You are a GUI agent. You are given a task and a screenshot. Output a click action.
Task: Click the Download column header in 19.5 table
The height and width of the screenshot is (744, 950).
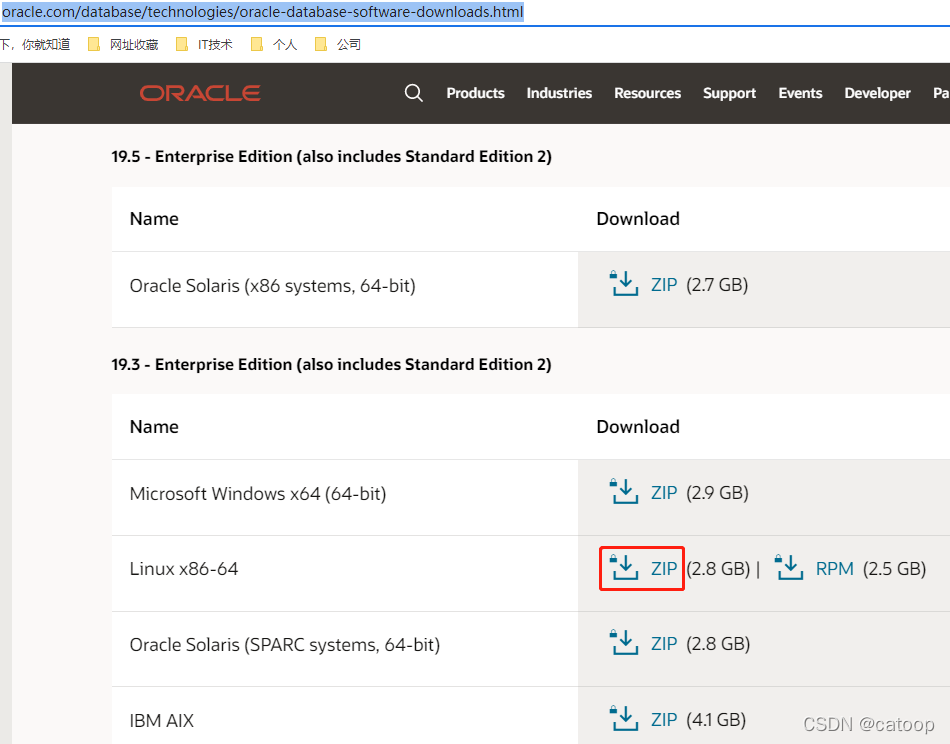(x=638, y=219)
